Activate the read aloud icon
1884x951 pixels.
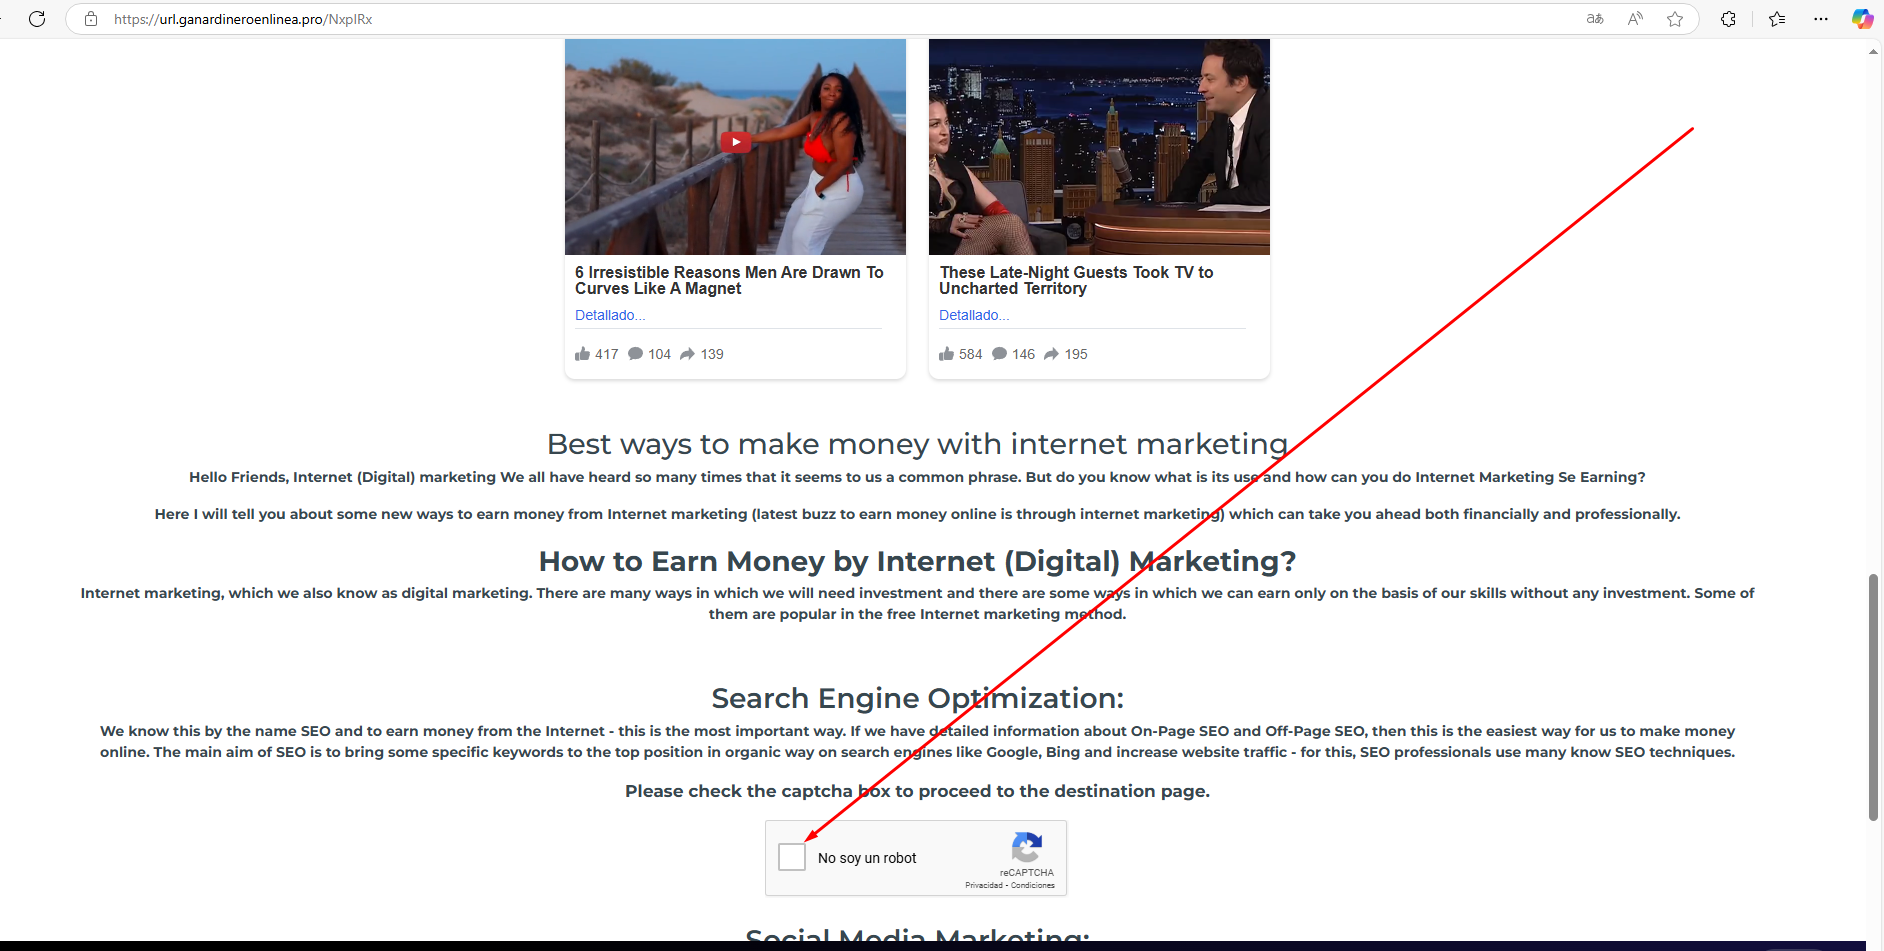pos(1635,19)
